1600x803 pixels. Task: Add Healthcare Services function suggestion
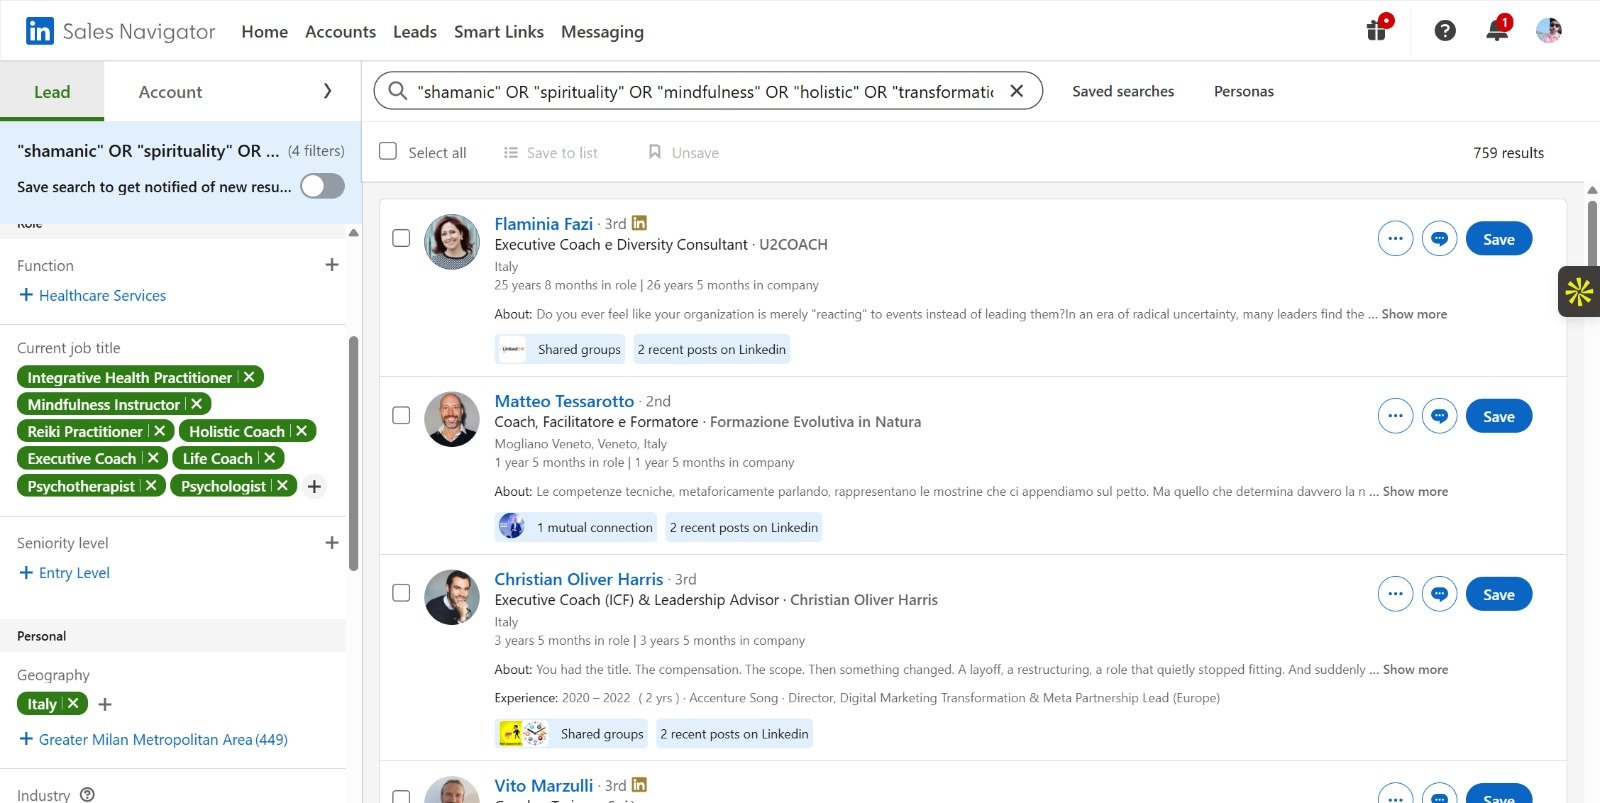[x=93, y=295]
